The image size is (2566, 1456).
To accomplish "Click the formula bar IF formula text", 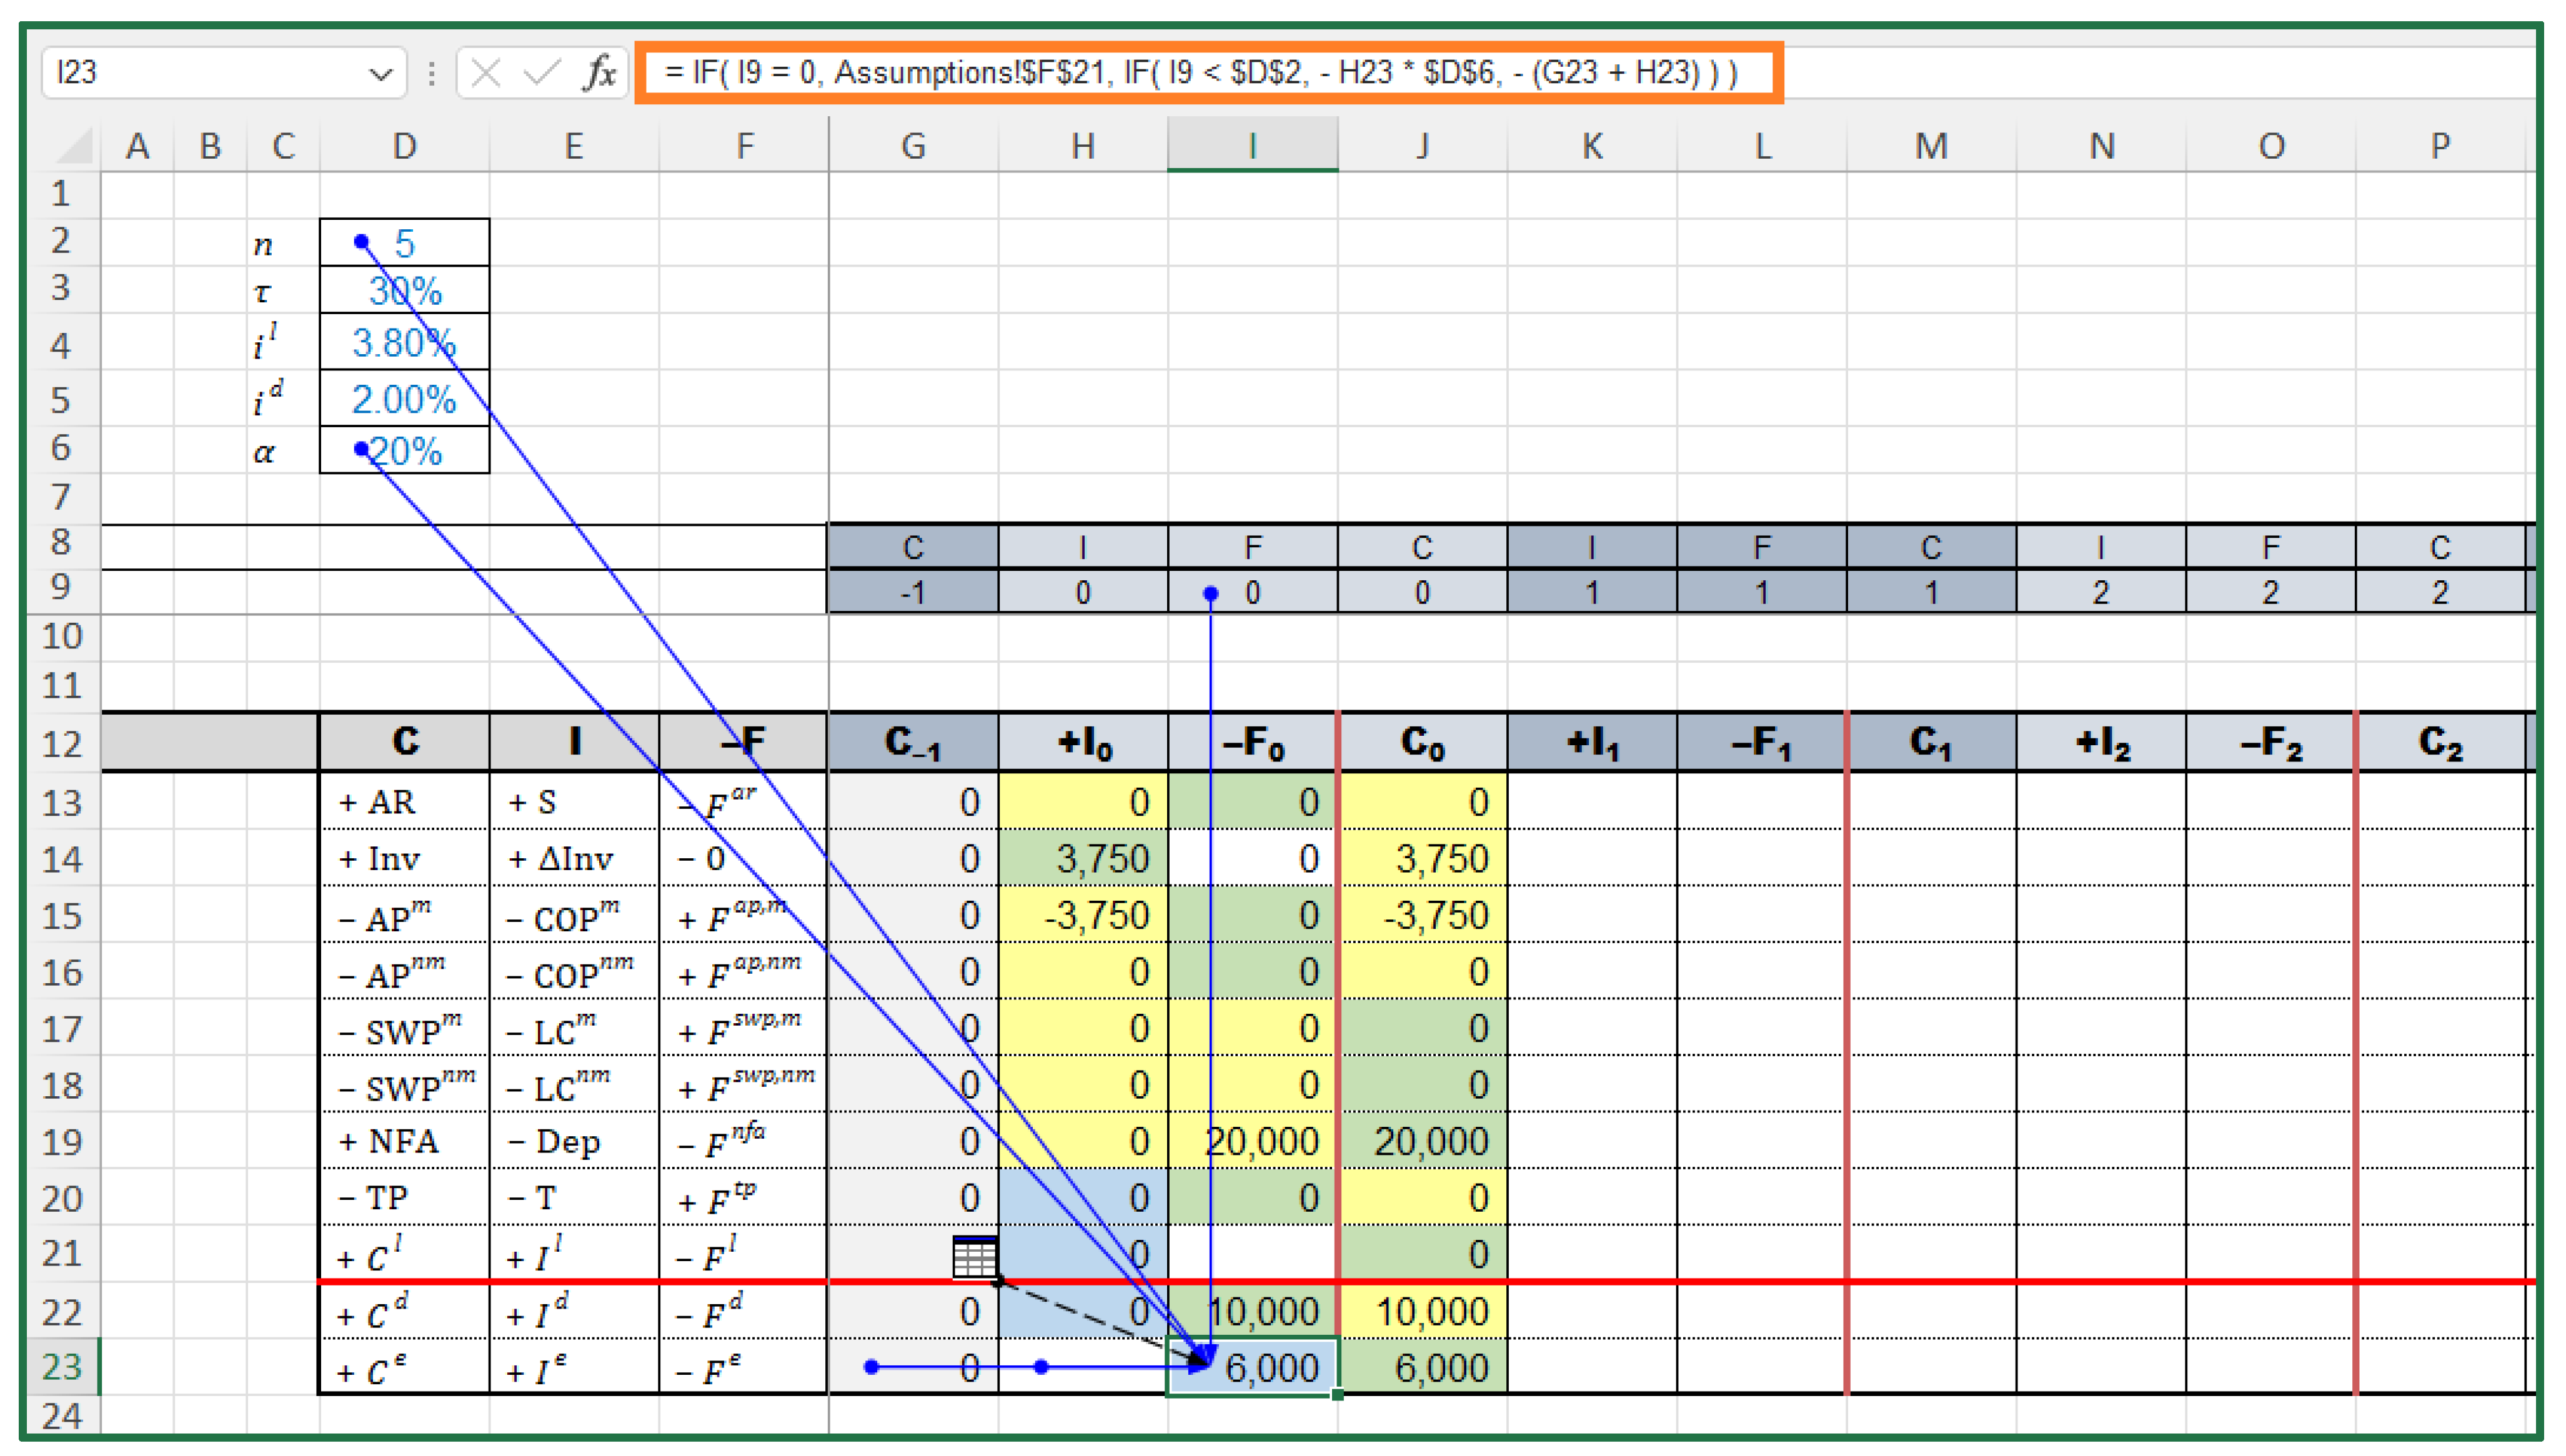I will 1200,73.
